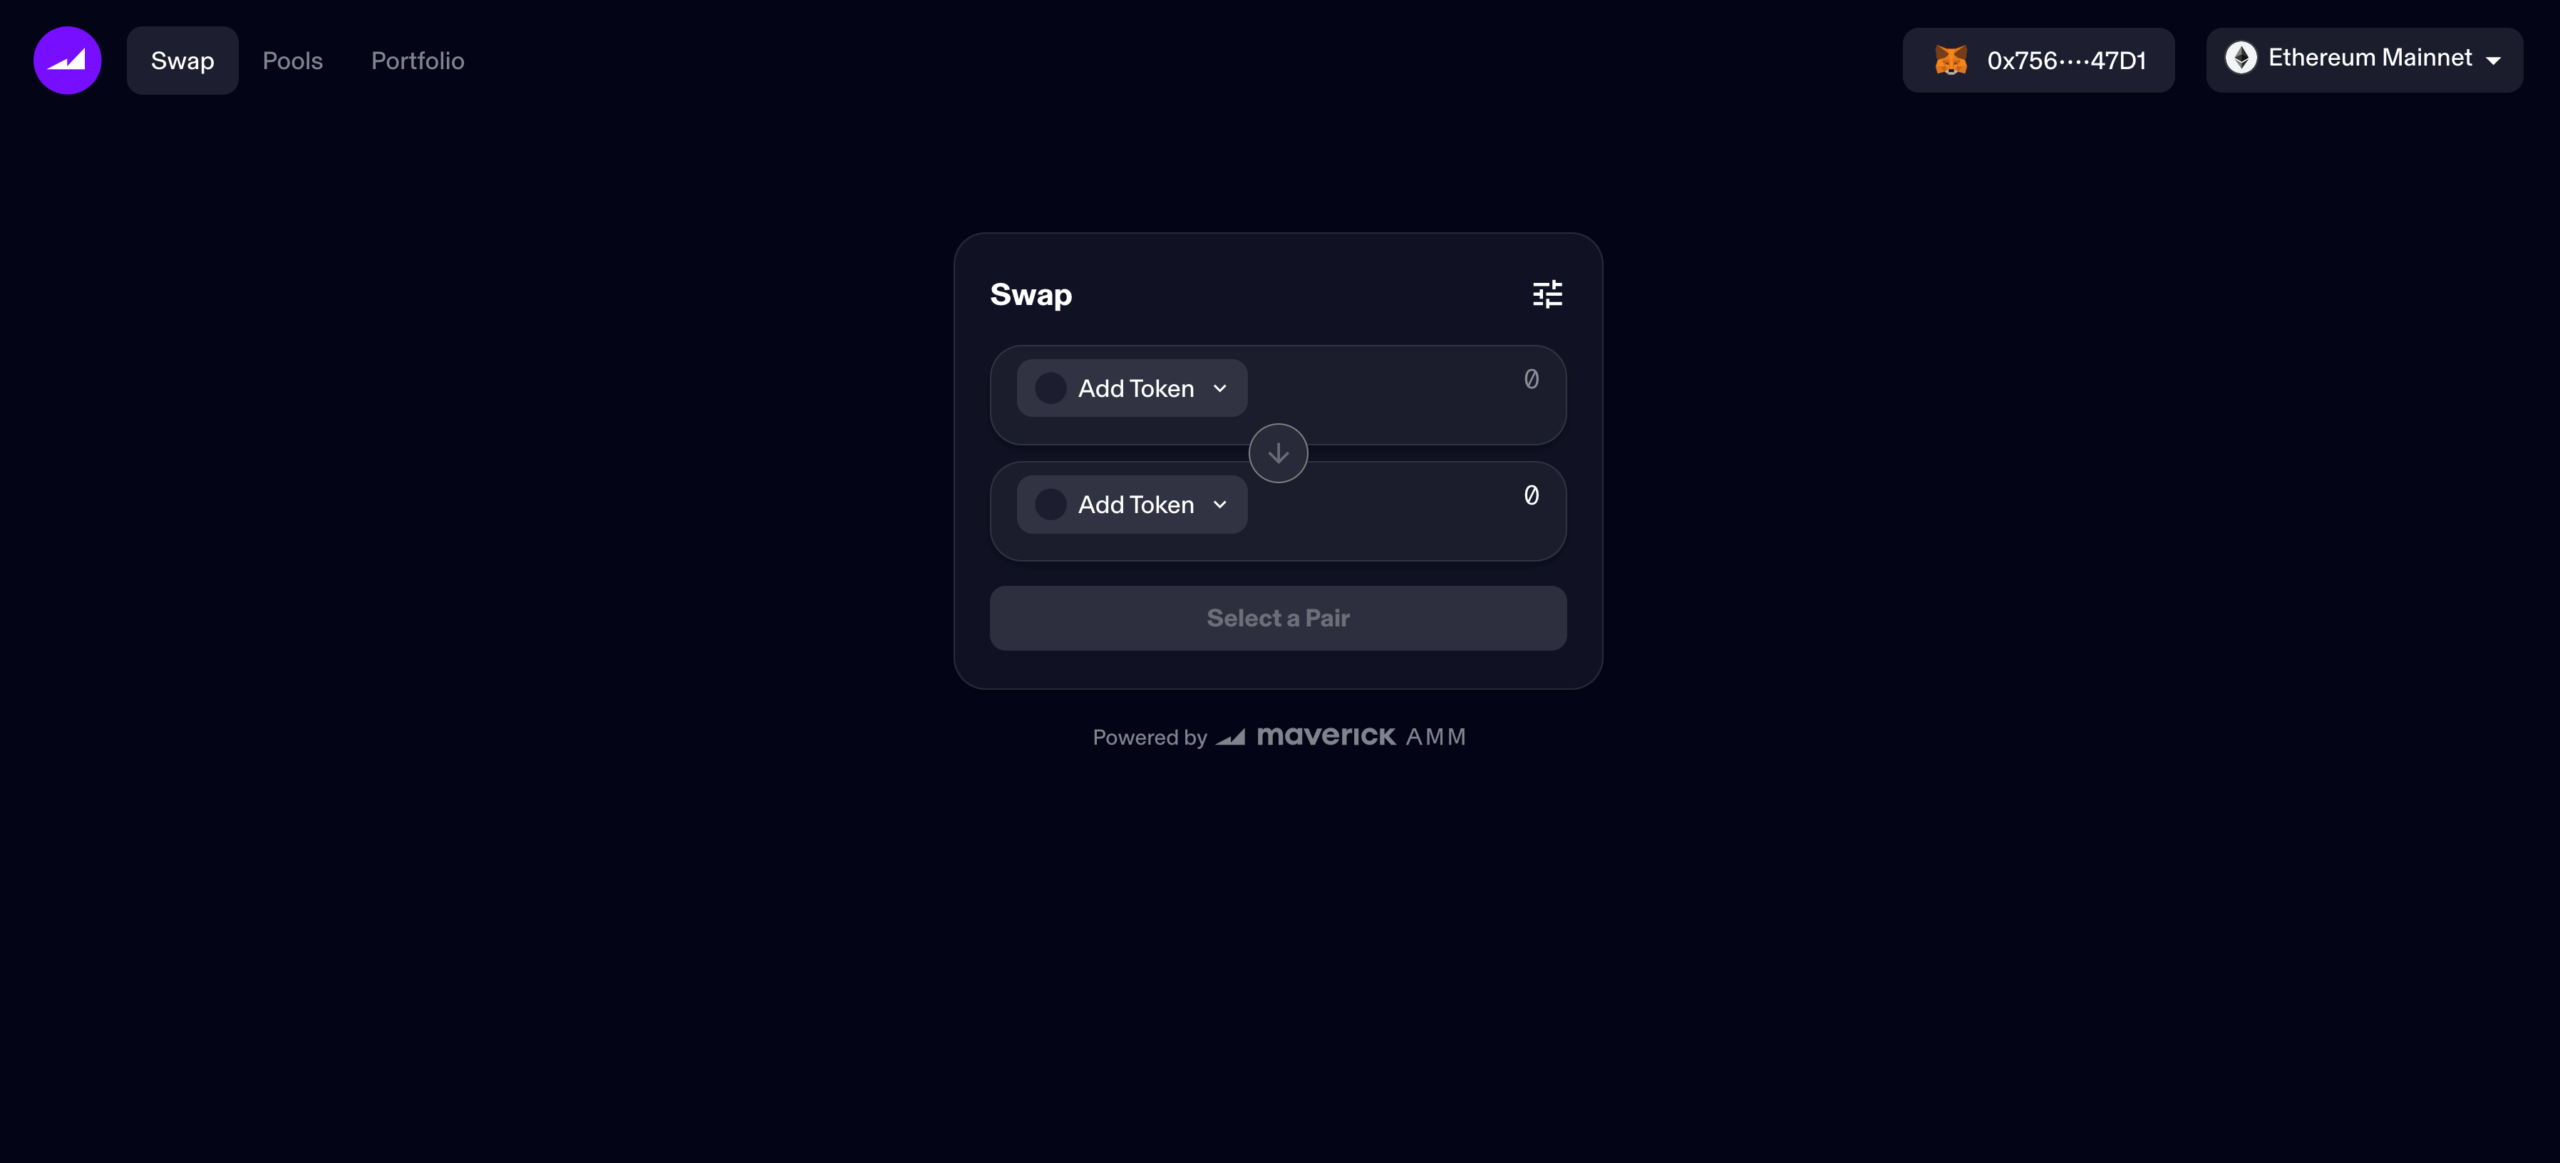Click the down arrow swap direction icon
The width and height of the screenshot is (2560, 1163).
(x=1278, y=452)
